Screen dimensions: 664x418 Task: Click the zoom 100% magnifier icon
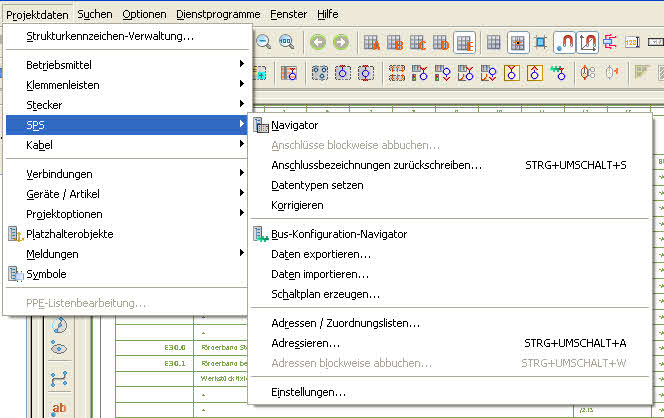point(287,42)
